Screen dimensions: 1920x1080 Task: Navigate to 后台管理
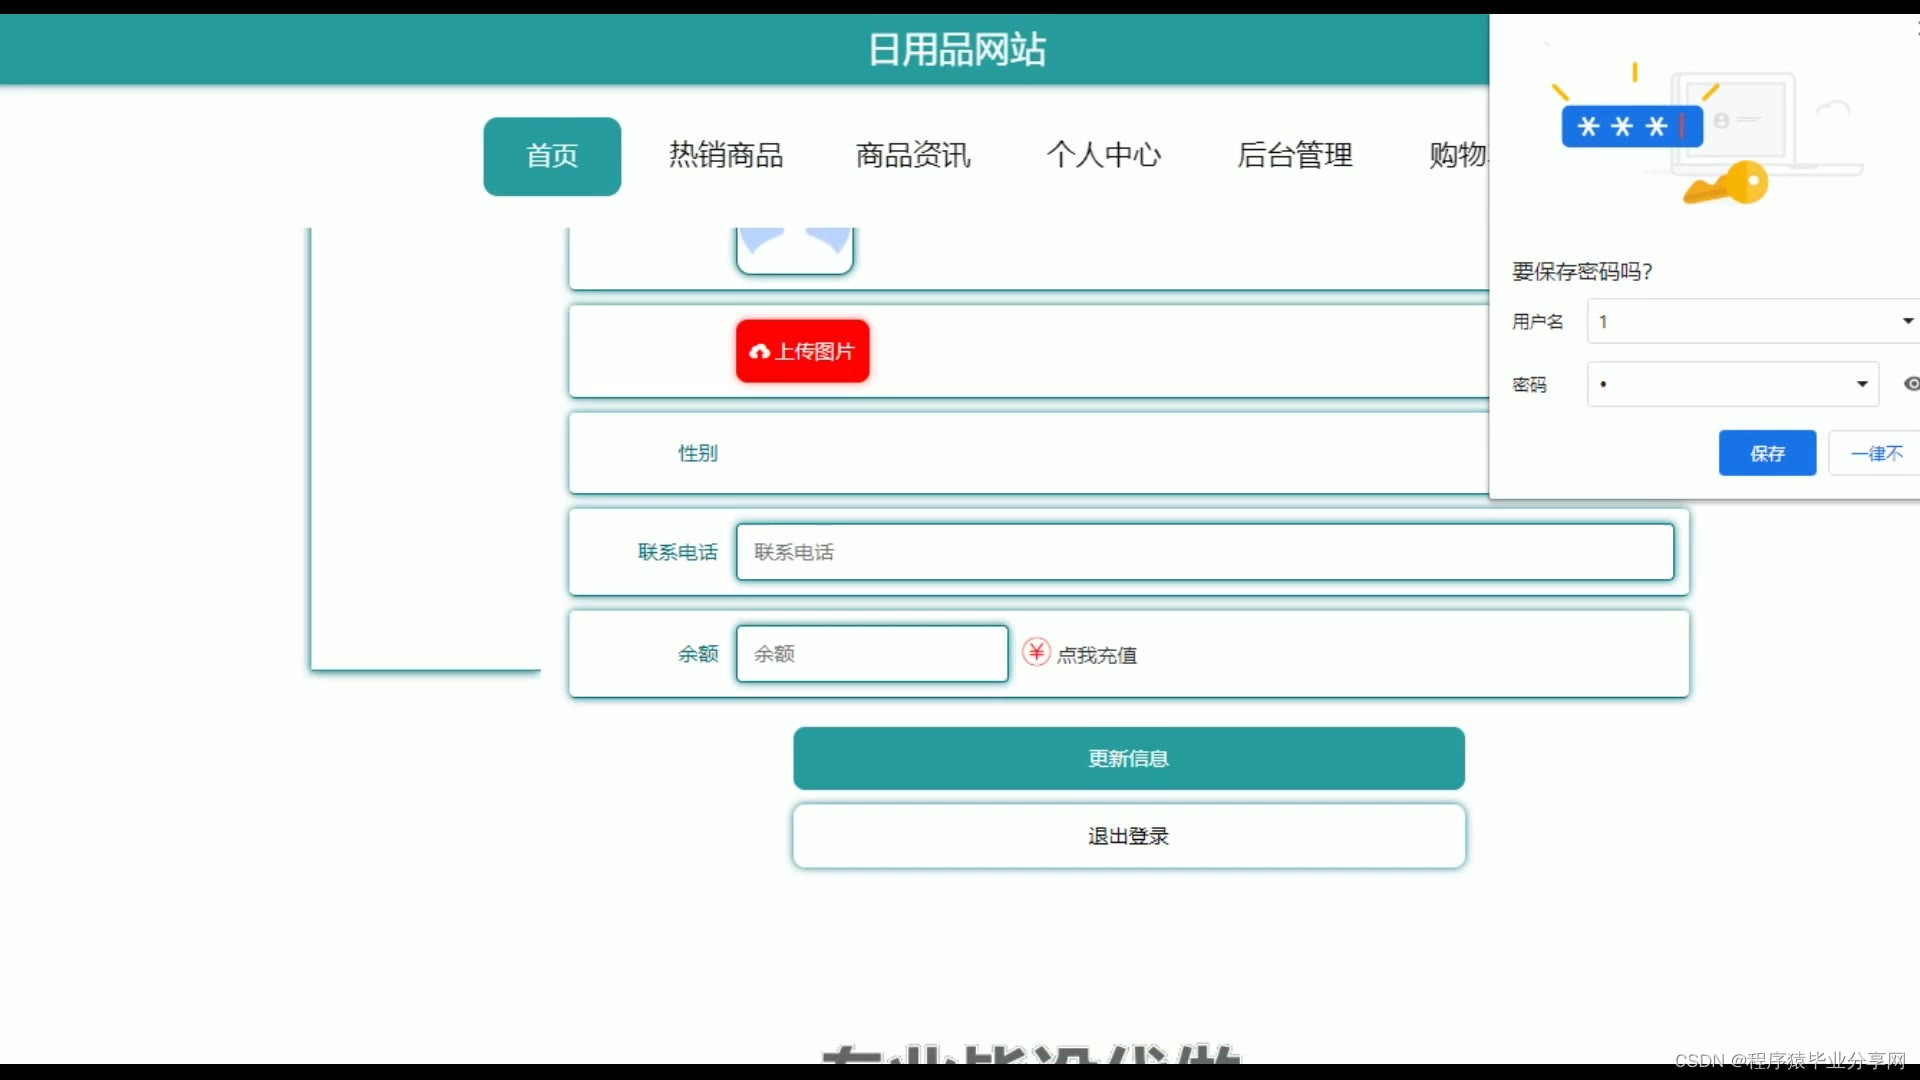click(1295, 156)
